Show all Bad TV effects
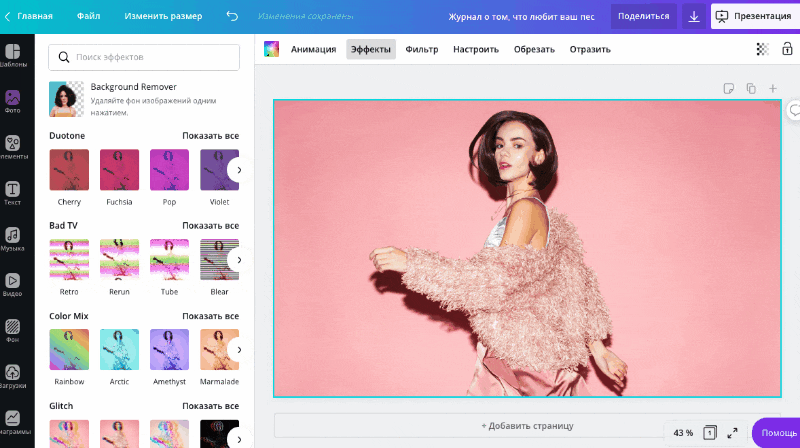Image resolution: width=800 pixels, height=448 pixels. click(210, 226)
